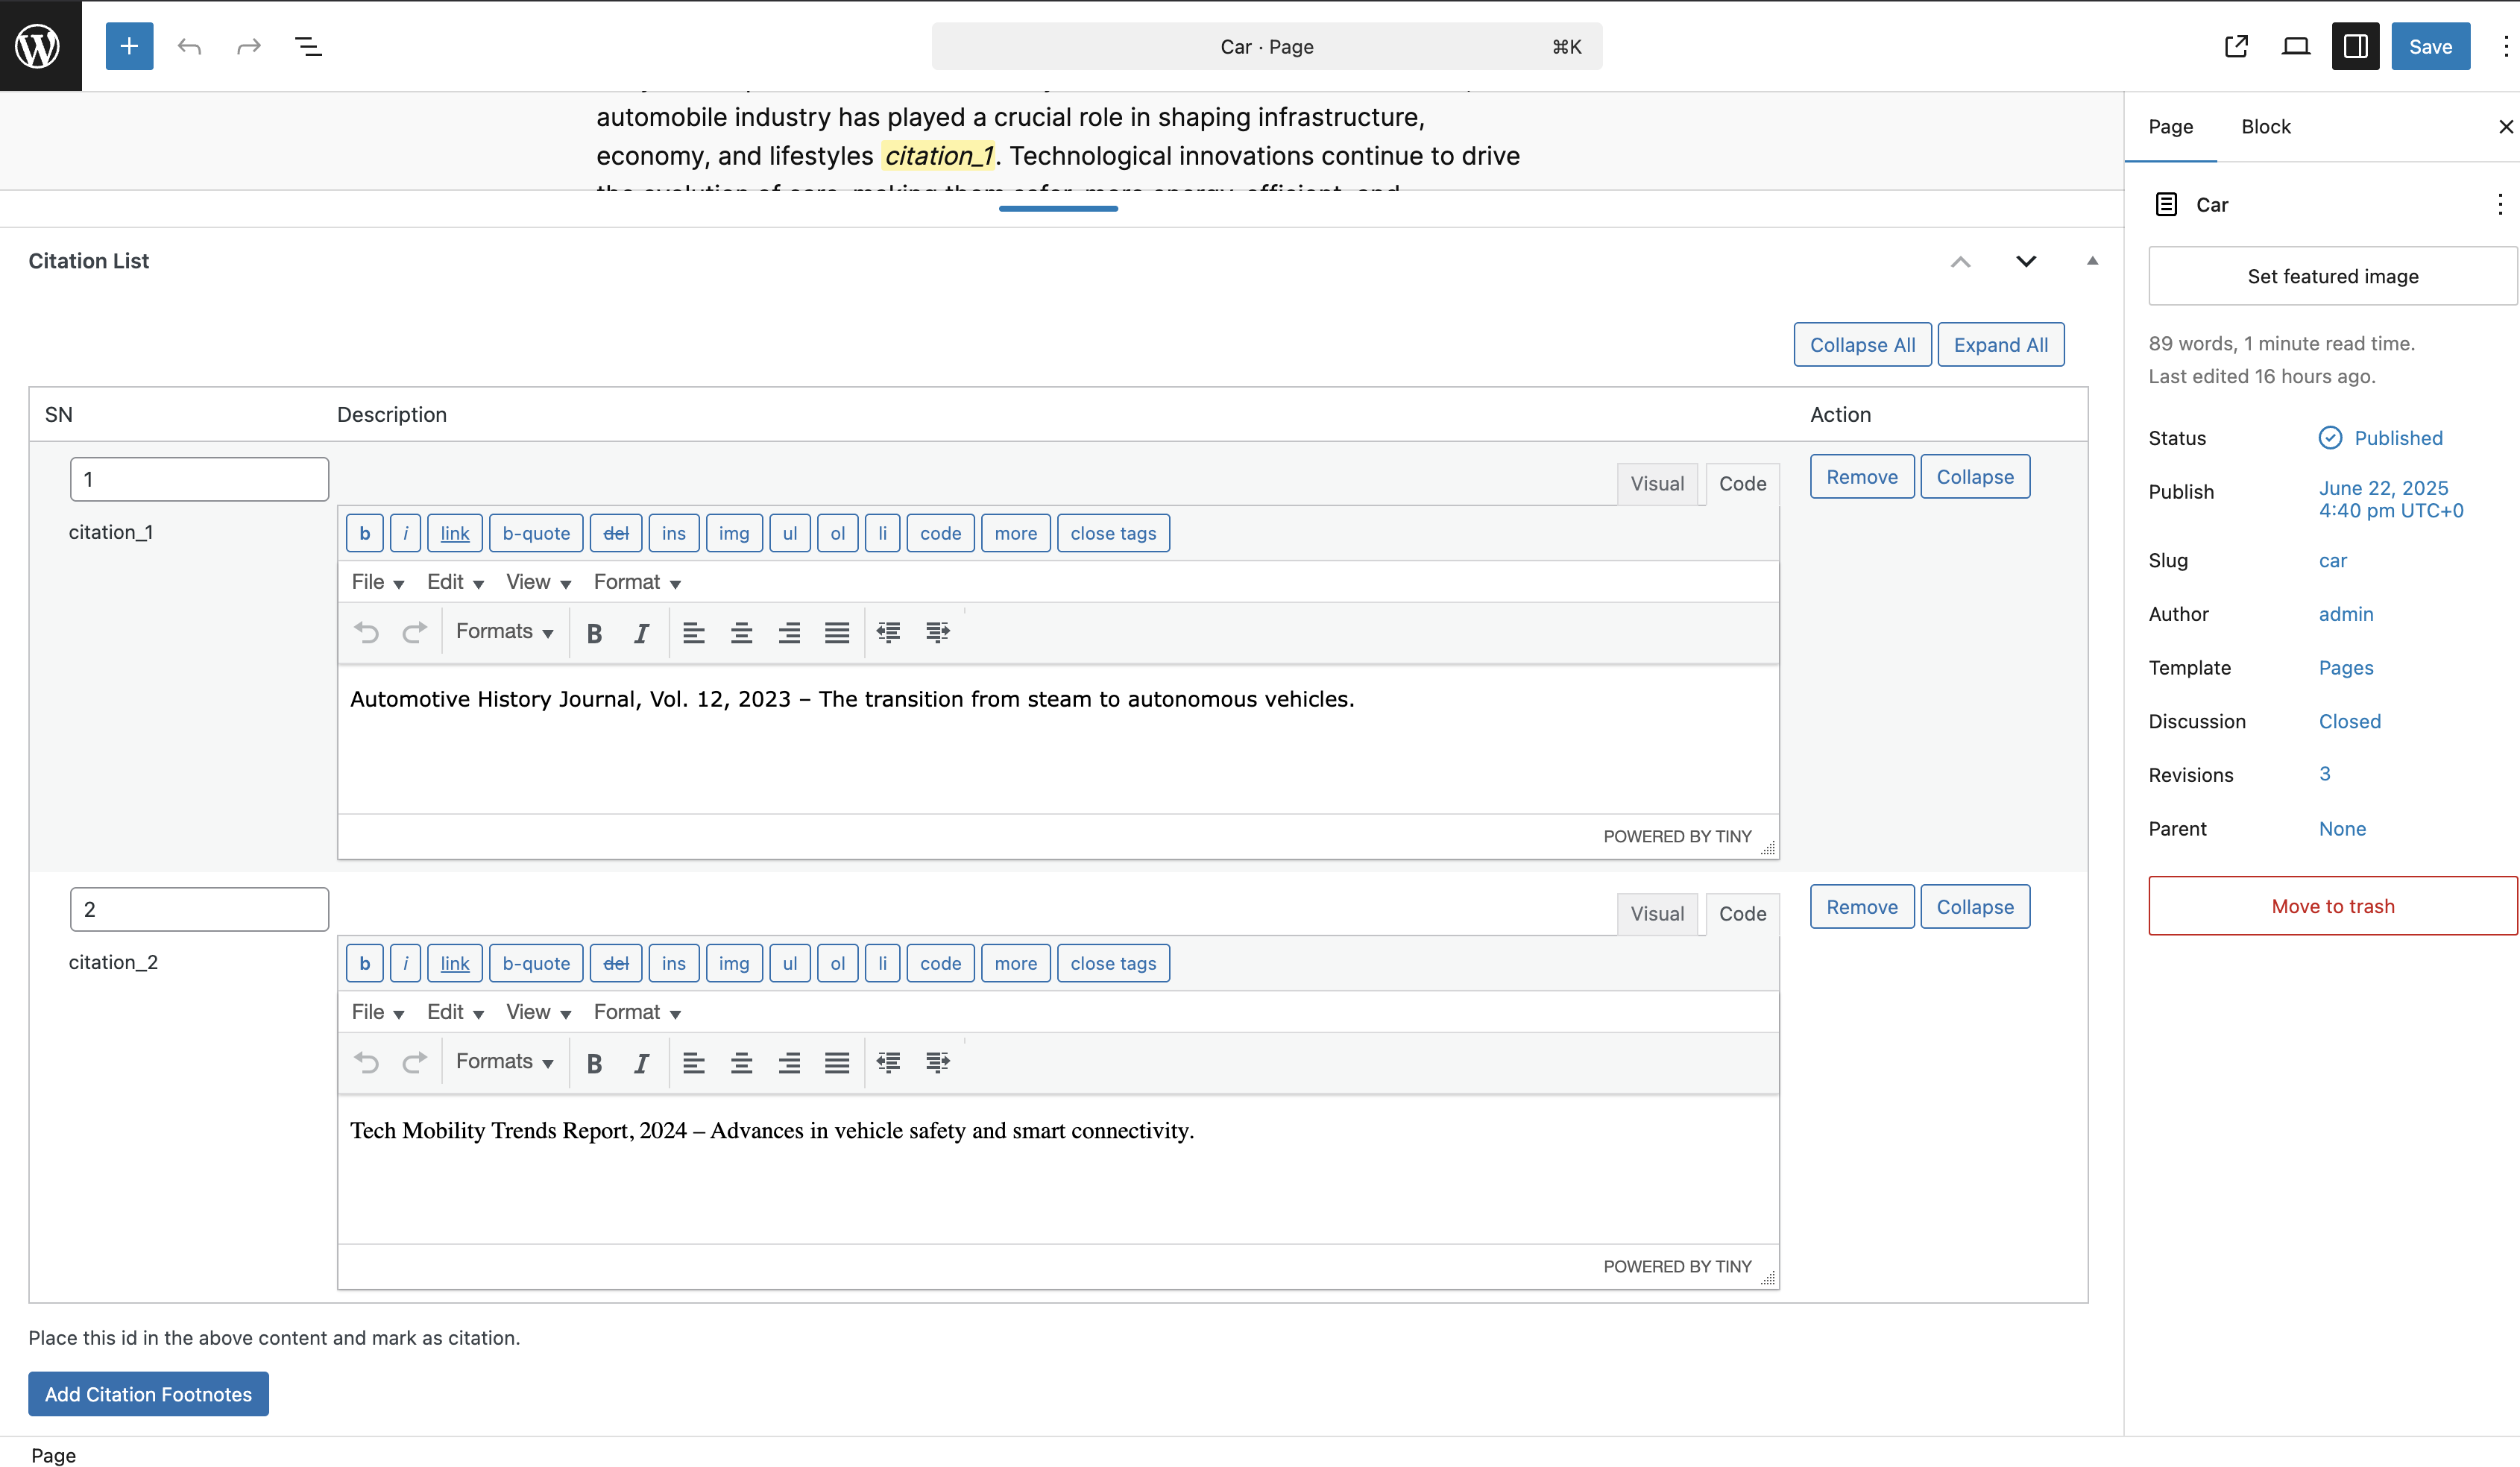The height and width of the screenshot is (1467, 2520).
Task: Move Citation List panel up
Action: [1960, 262]
